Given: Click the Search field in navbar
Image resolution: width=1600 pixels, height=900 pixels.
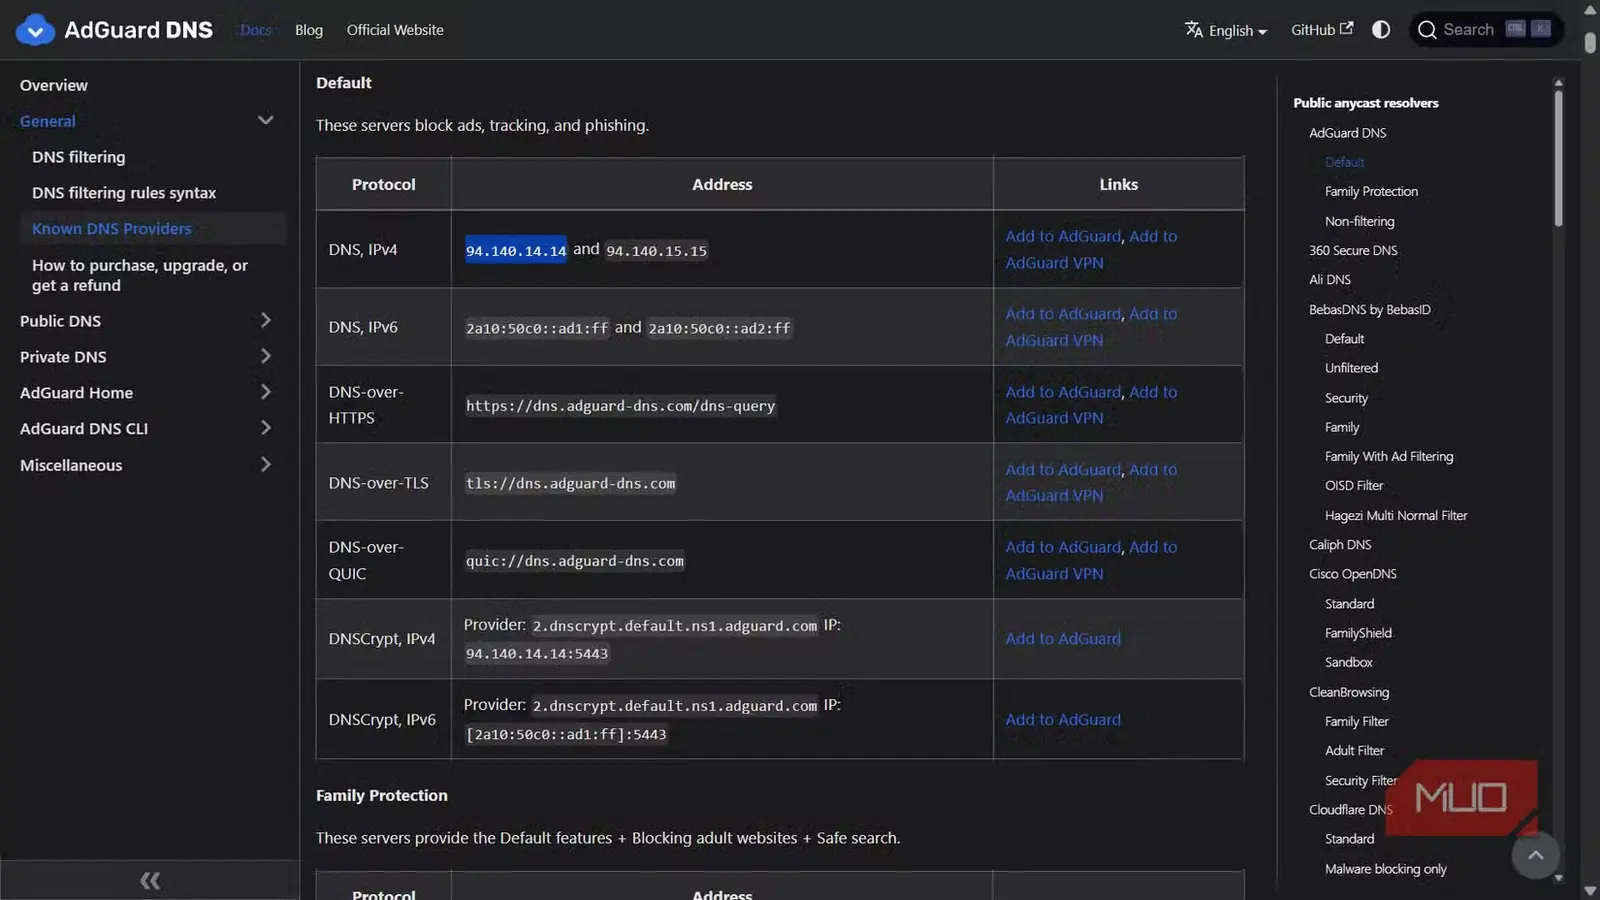Looking at the screenshot, I should [1485, 30].
